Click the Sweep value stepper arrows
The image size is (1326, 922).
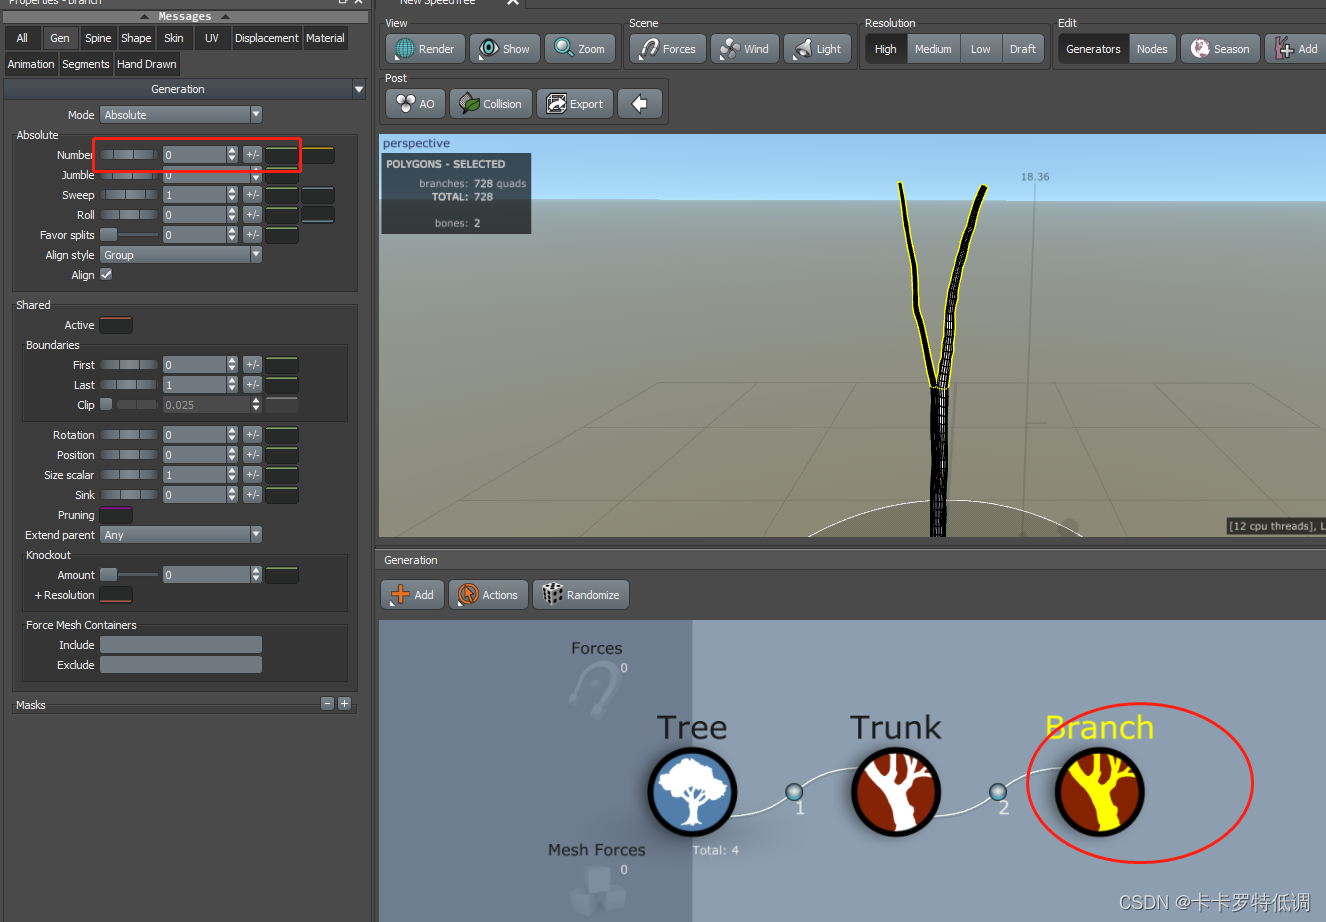click(232, 195)
